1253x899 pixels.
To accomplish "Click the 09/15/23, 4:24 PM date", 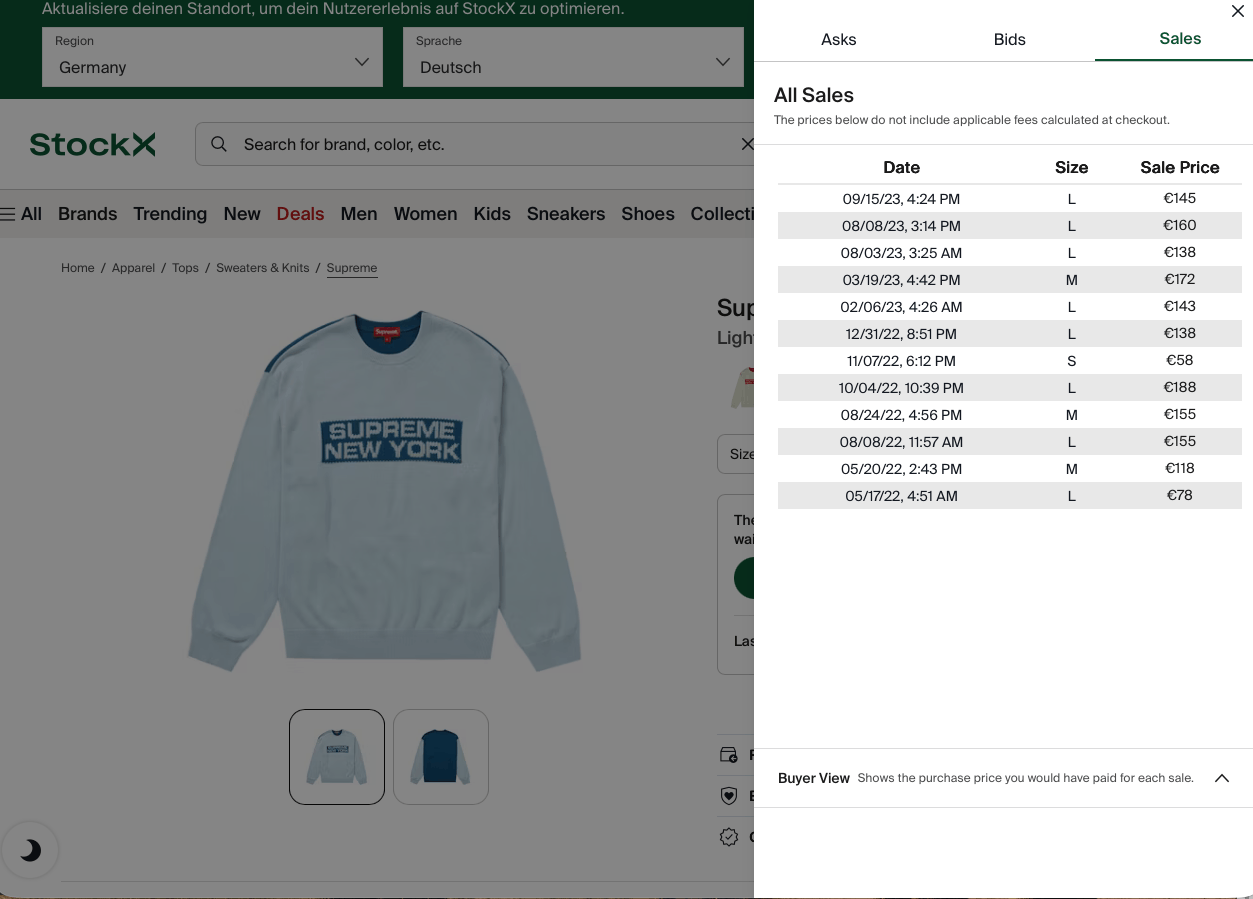I will click(901, 199).
